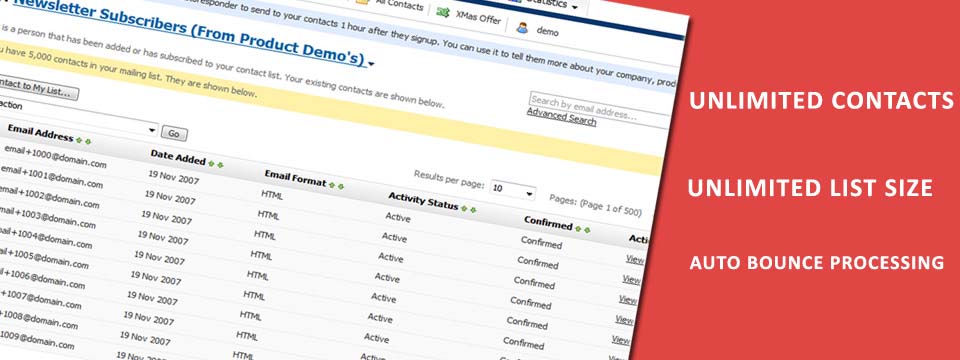This screenshot has height=360, width=960.
Task: Expand arrow after Newsletter Subscribers title
Action: (x=371, y=63)
